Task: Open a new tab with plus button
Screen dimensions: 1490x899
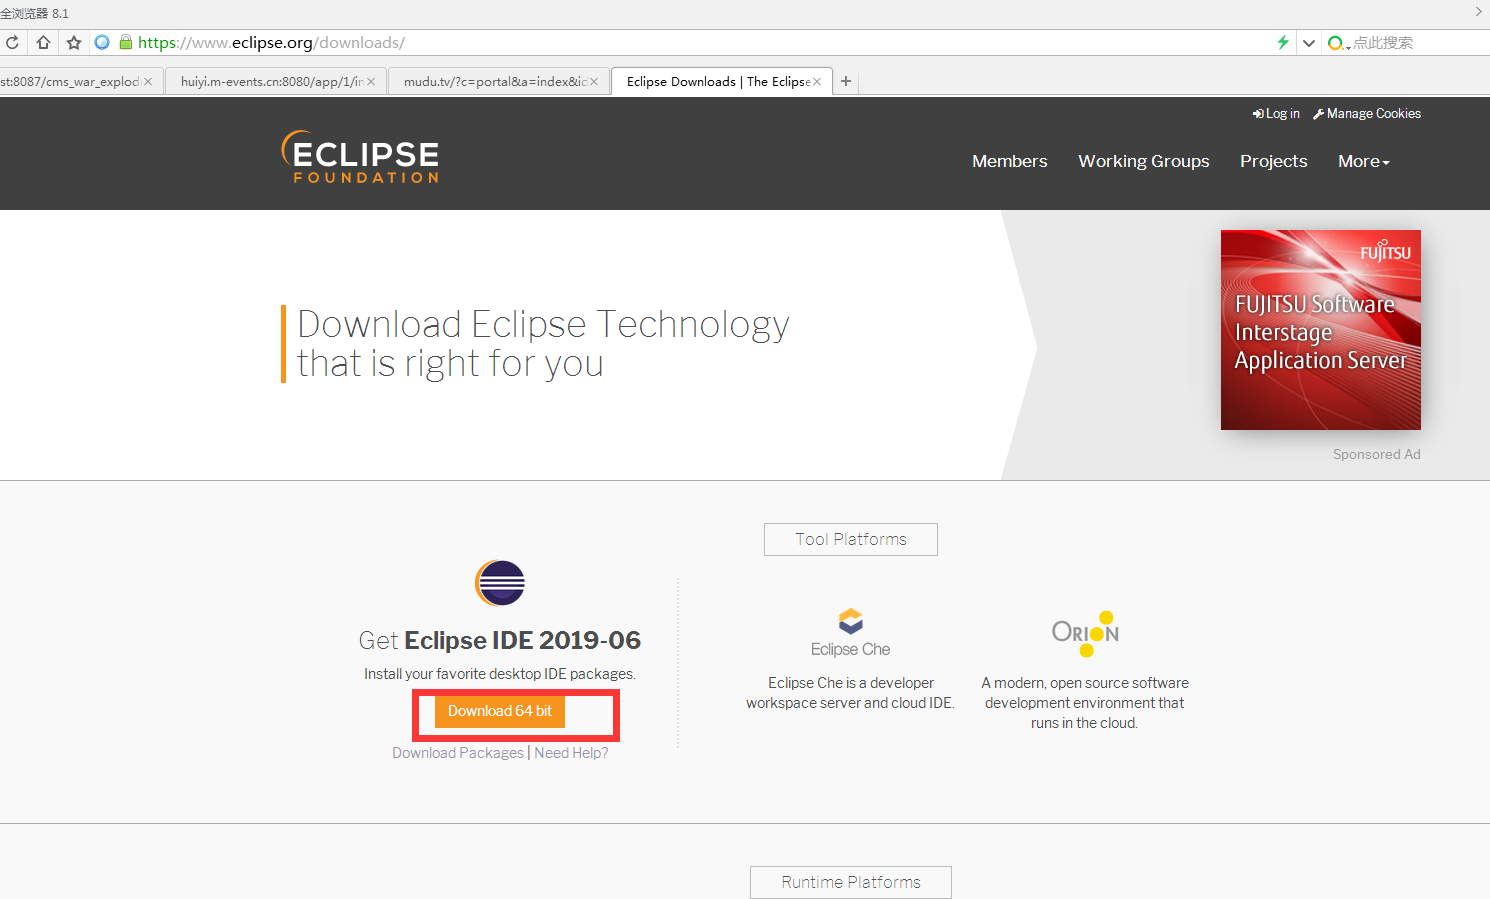Action: (x=846, y=82)
